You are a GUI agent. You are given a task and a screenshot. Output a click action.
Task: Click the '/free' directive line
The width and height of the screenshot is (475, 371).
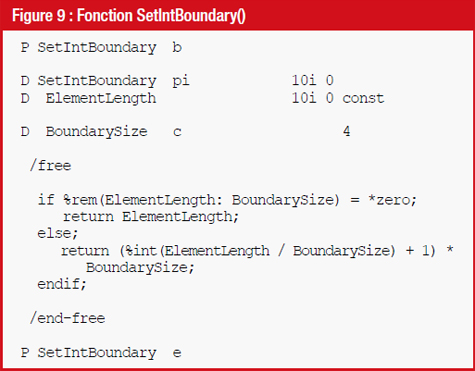point(50,165)
